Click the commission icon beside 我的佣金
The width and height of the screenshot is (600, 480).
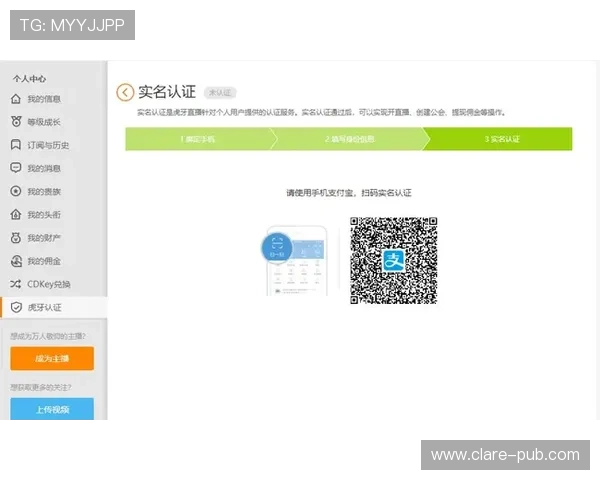click(x=16, y=261)
